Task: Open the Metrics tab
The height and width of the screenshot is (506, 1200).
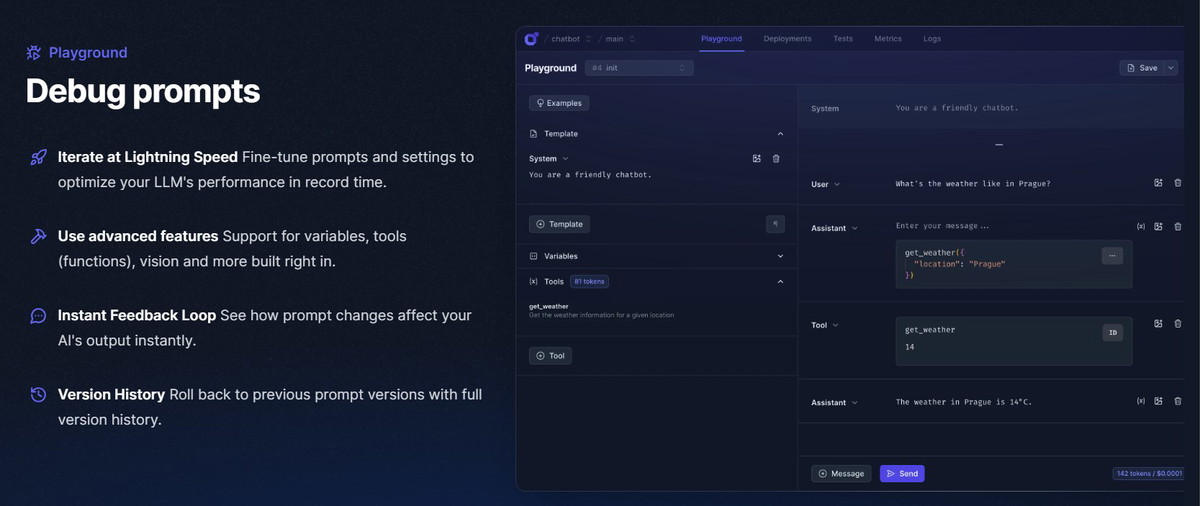Action: 887,39
